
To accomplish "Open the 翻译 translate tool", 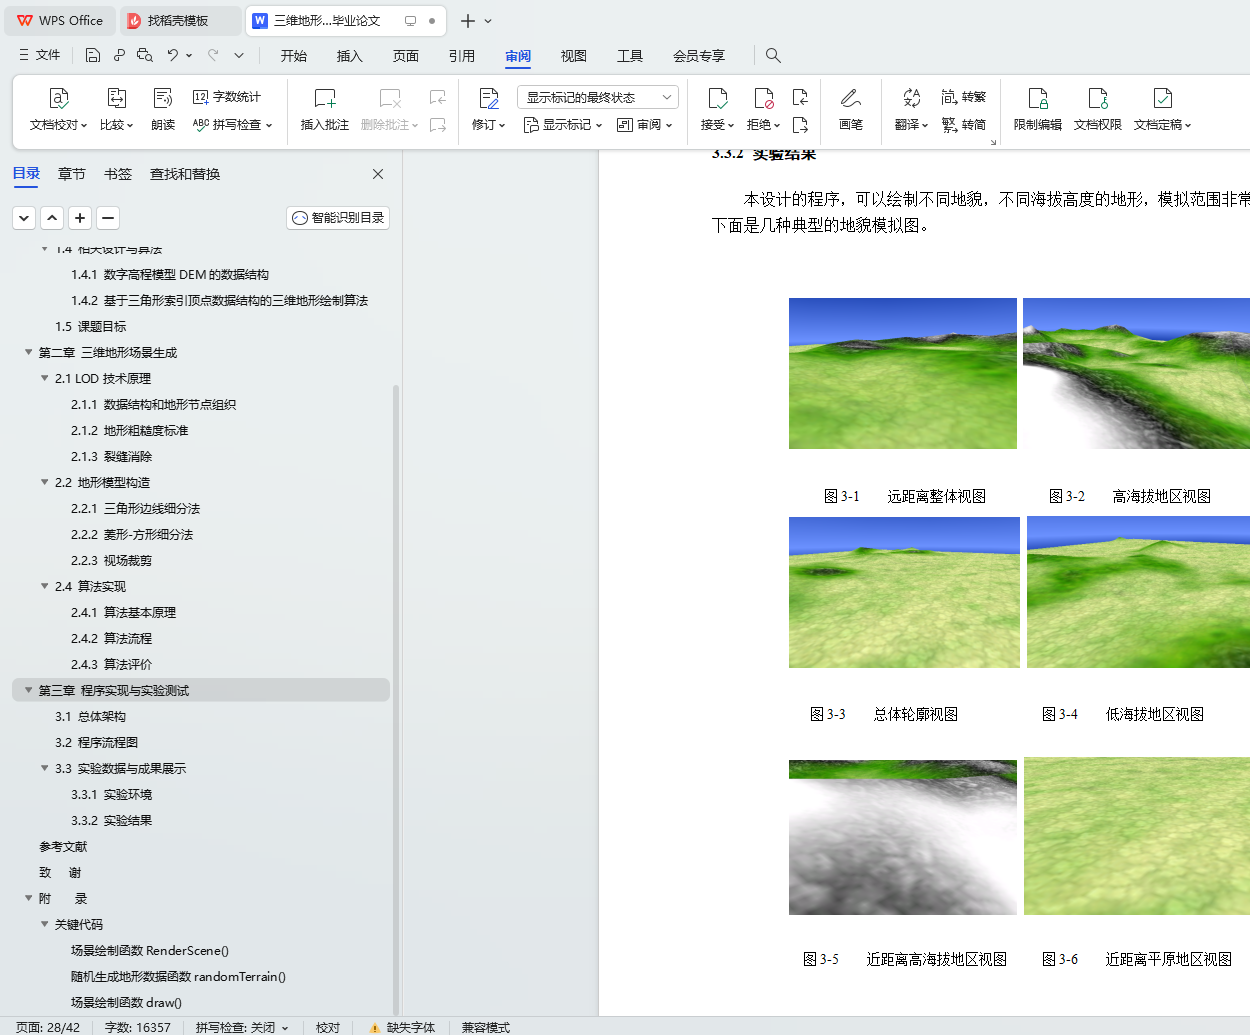I will [x=911, y=109].
